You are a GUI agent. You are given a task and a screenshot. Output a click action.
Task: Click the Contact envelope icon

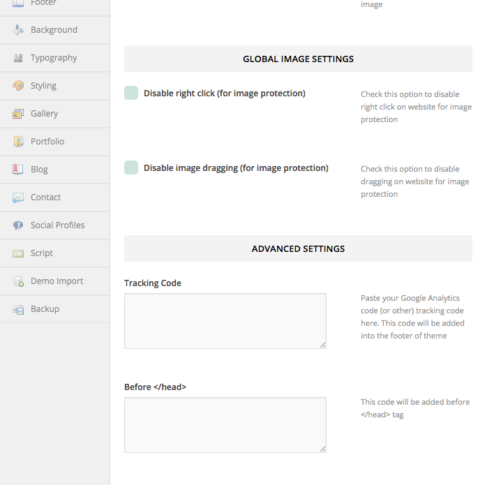(18, 197)
